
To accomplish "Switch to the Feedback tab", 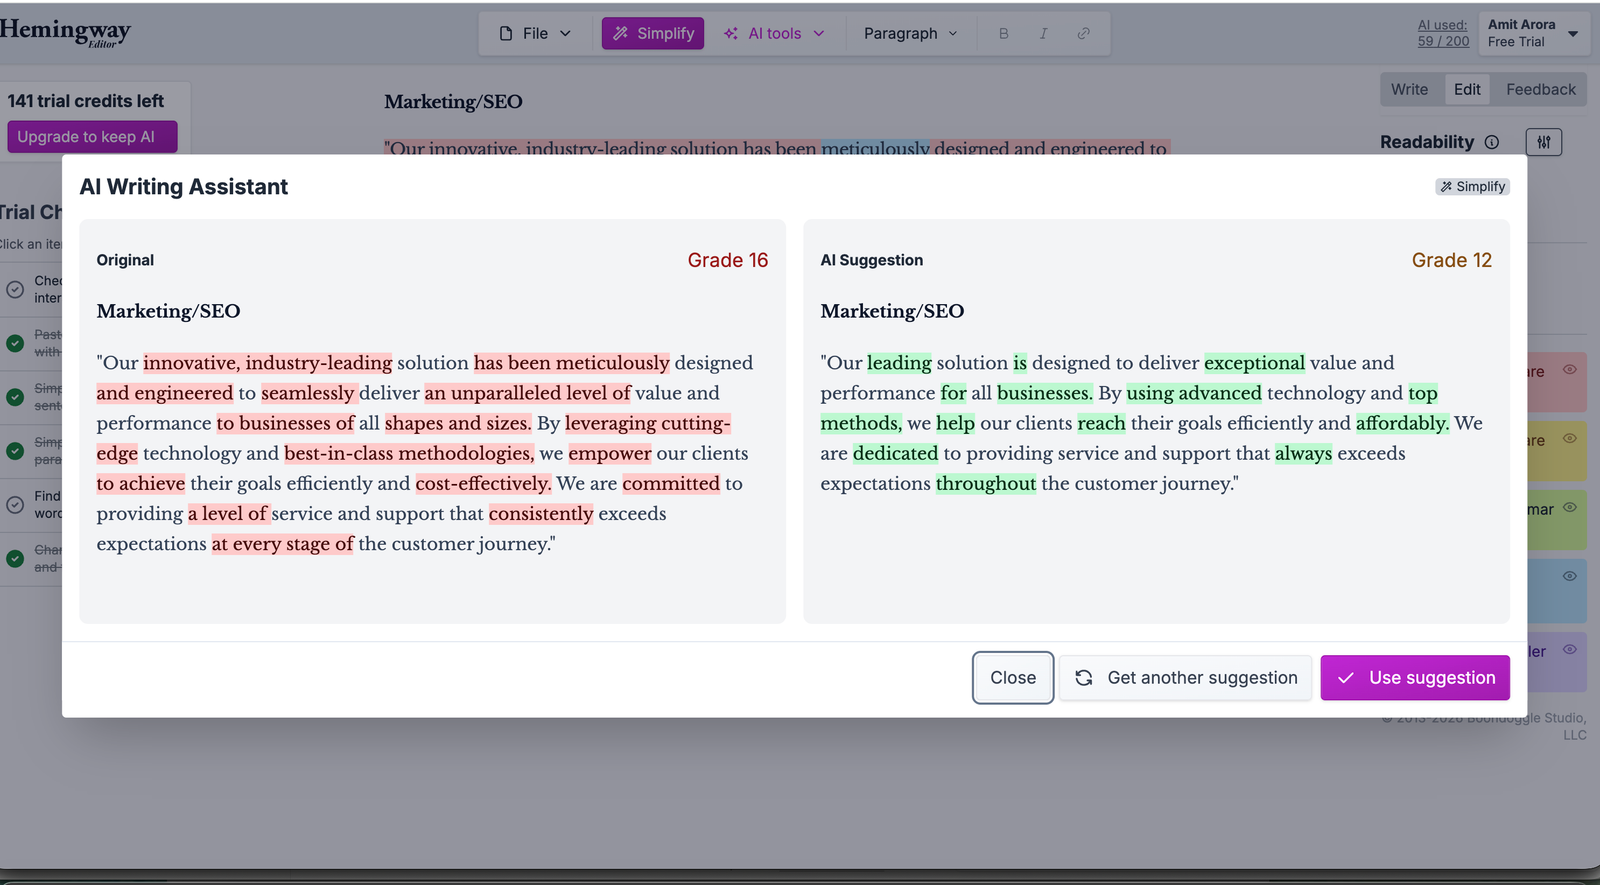I will pyautogui.click(x=1540, y=89).
